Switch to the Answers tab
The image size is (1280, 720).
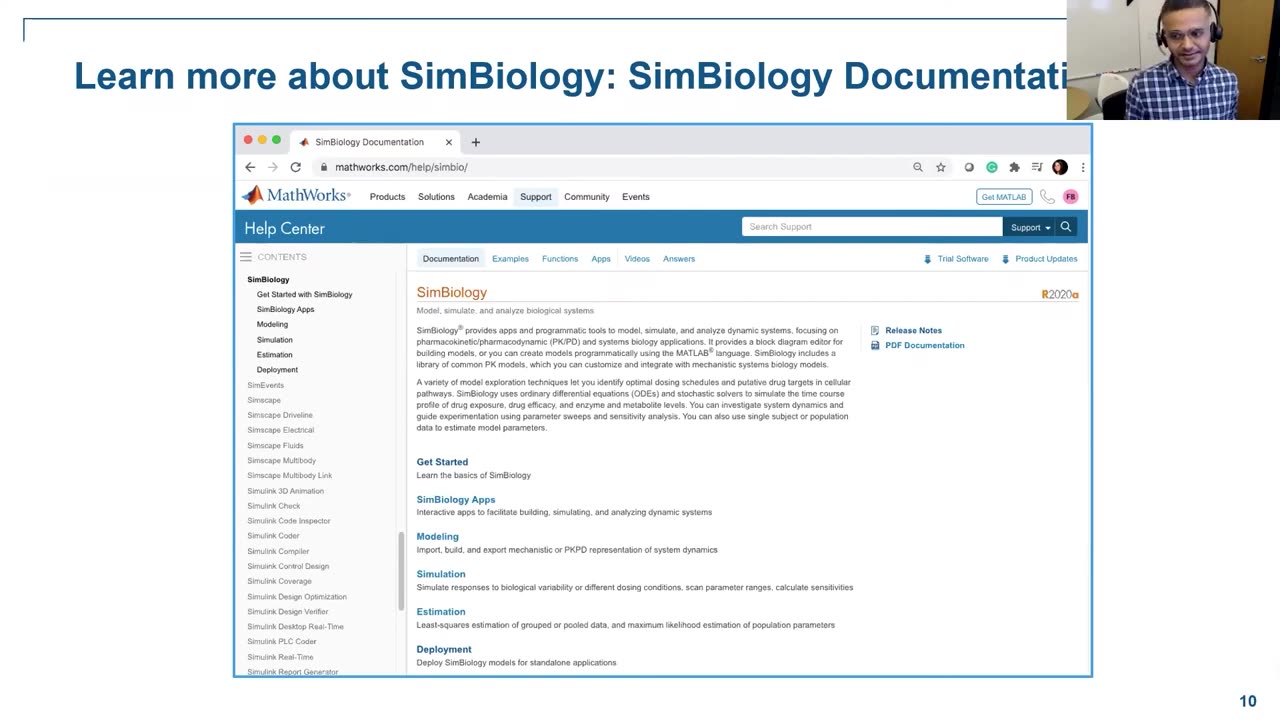678,259
